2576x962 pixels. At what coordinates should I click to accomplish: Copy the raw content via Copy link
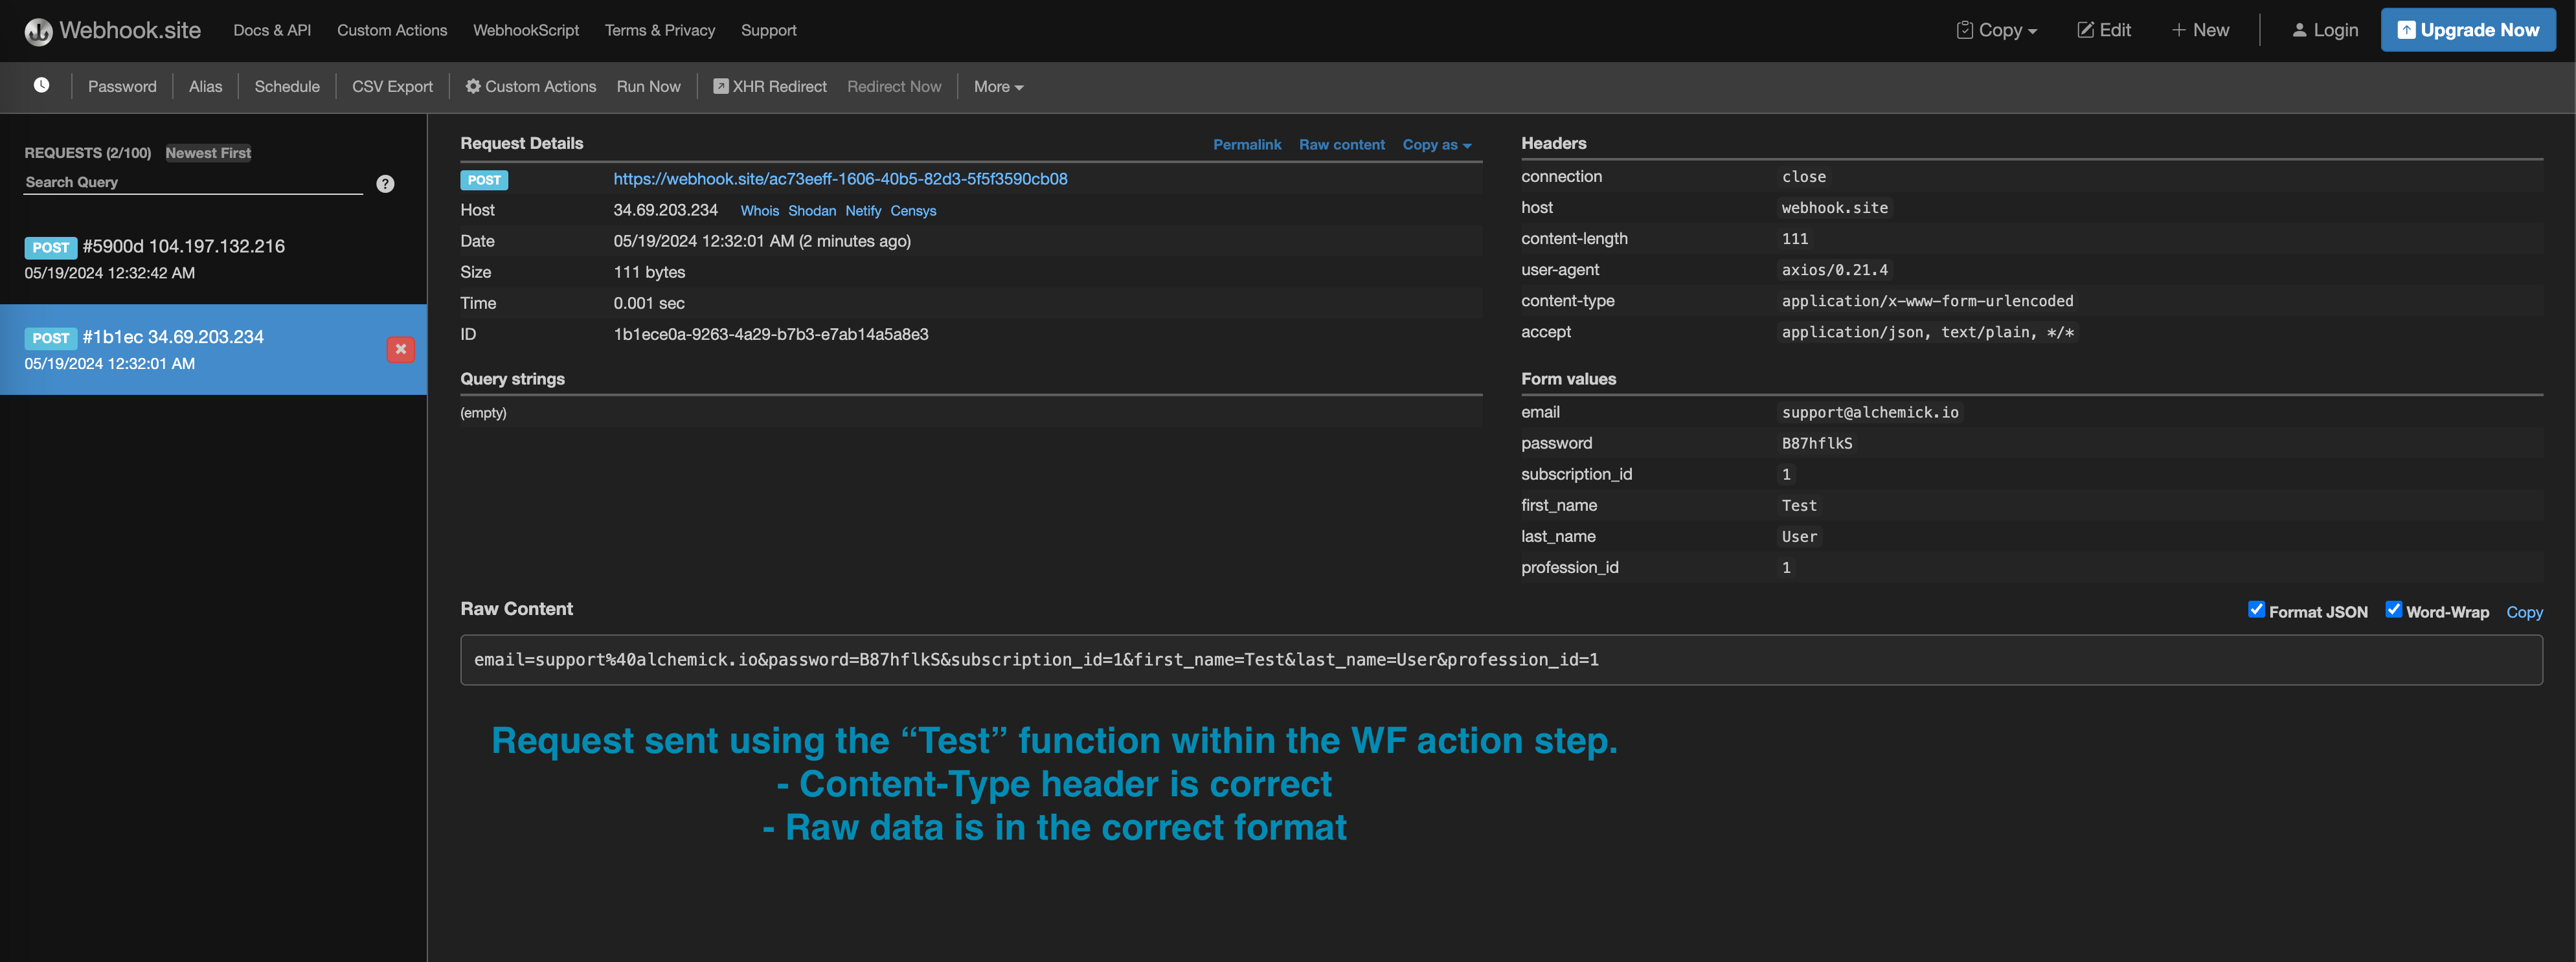pyautogui.click(x=2524, y=612)
